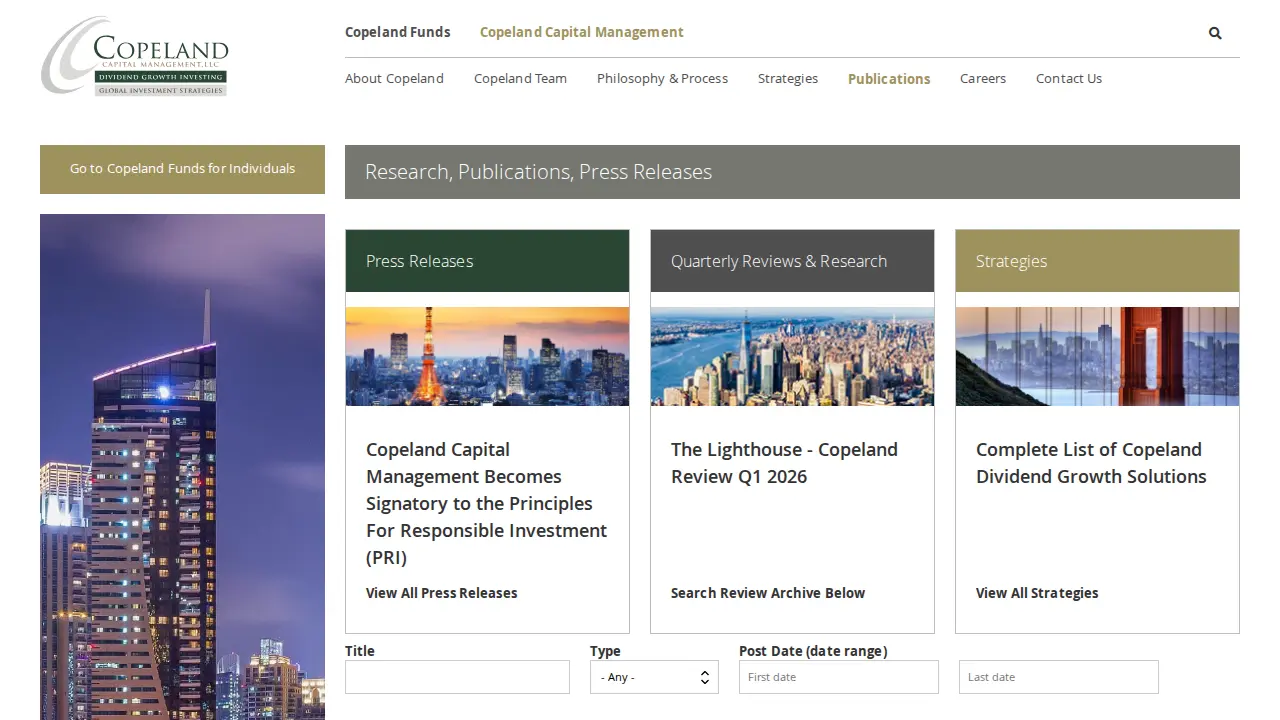Click the Post Date (date range) label

[x=813, y=651]
